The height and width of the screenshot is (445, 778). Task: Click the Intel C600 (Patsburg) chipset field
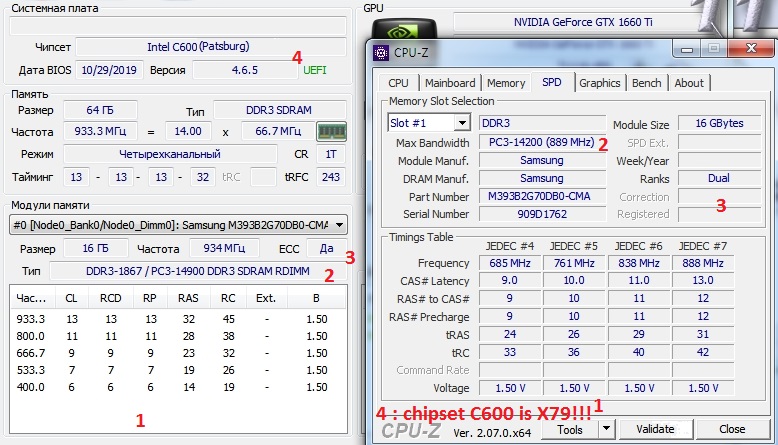(x=211, y=47)
